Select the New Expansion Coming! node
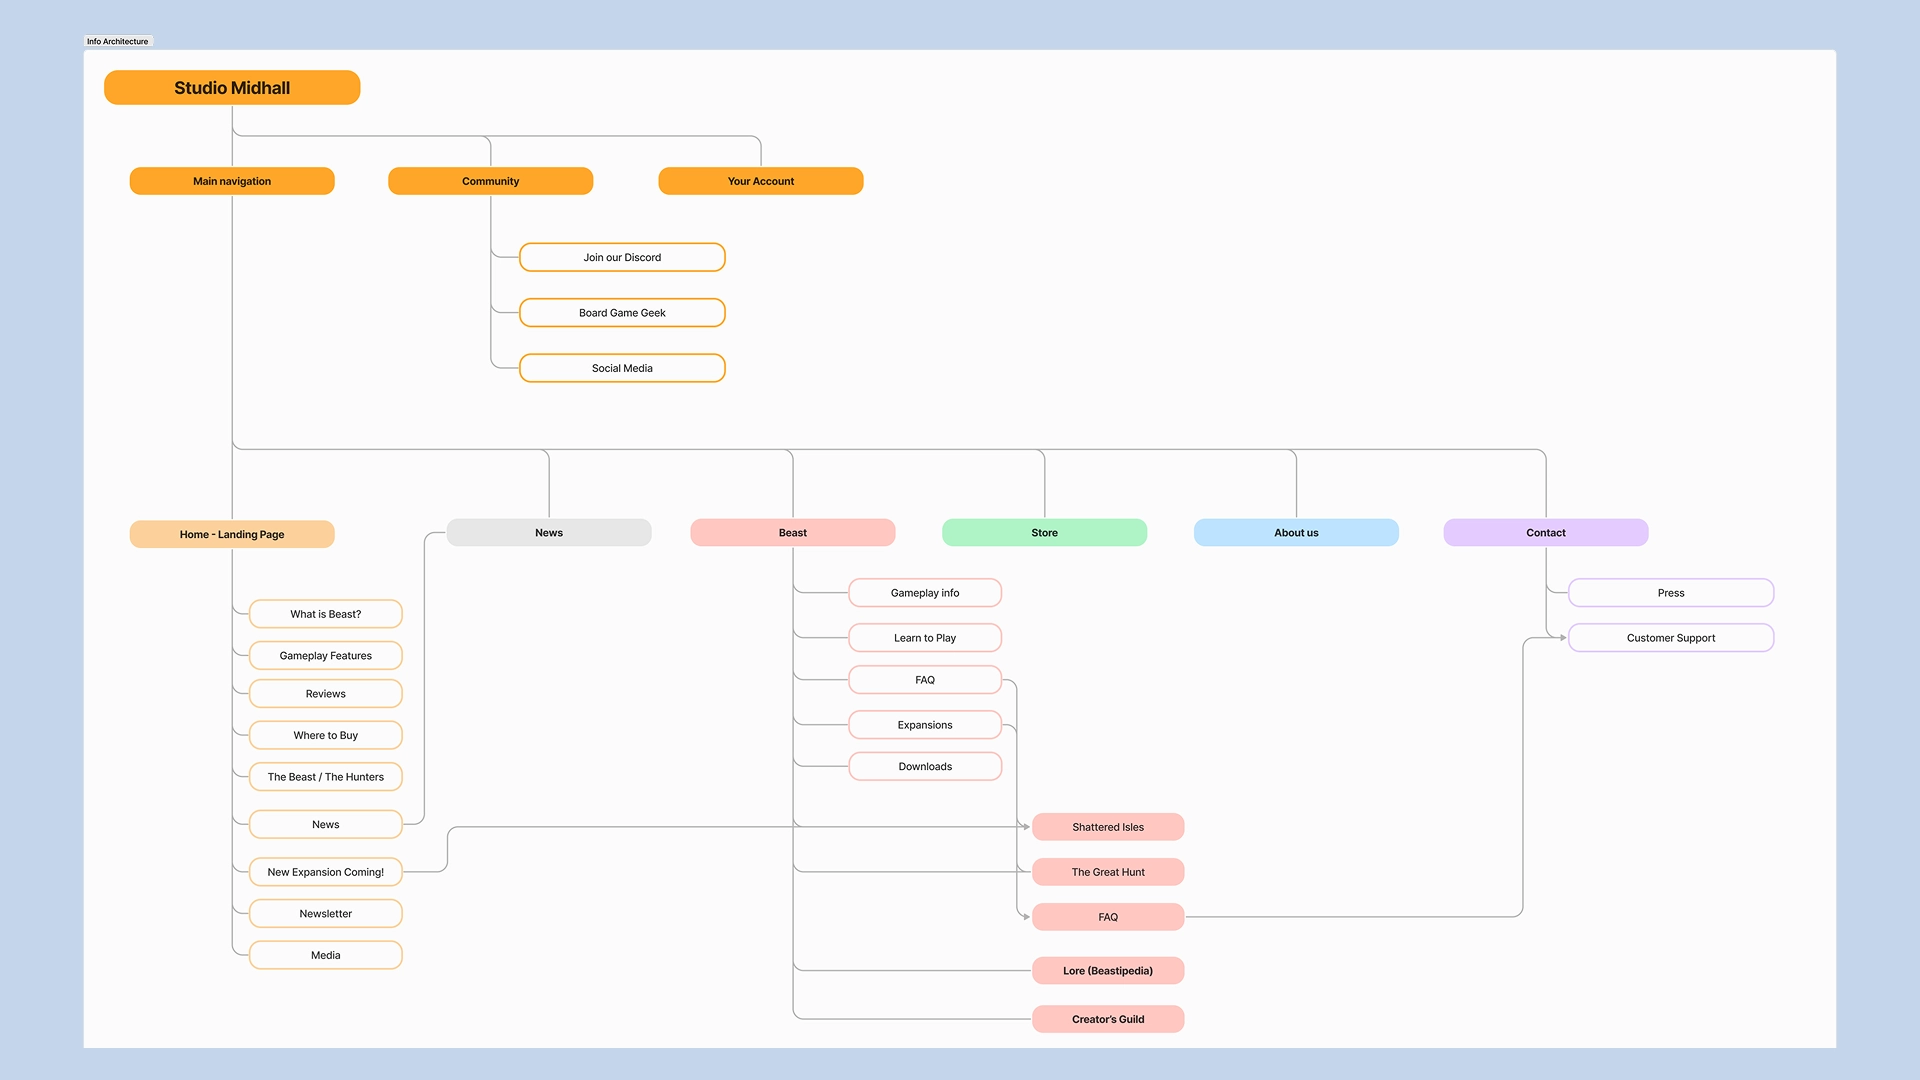1920x1080 pixels. 325,871
